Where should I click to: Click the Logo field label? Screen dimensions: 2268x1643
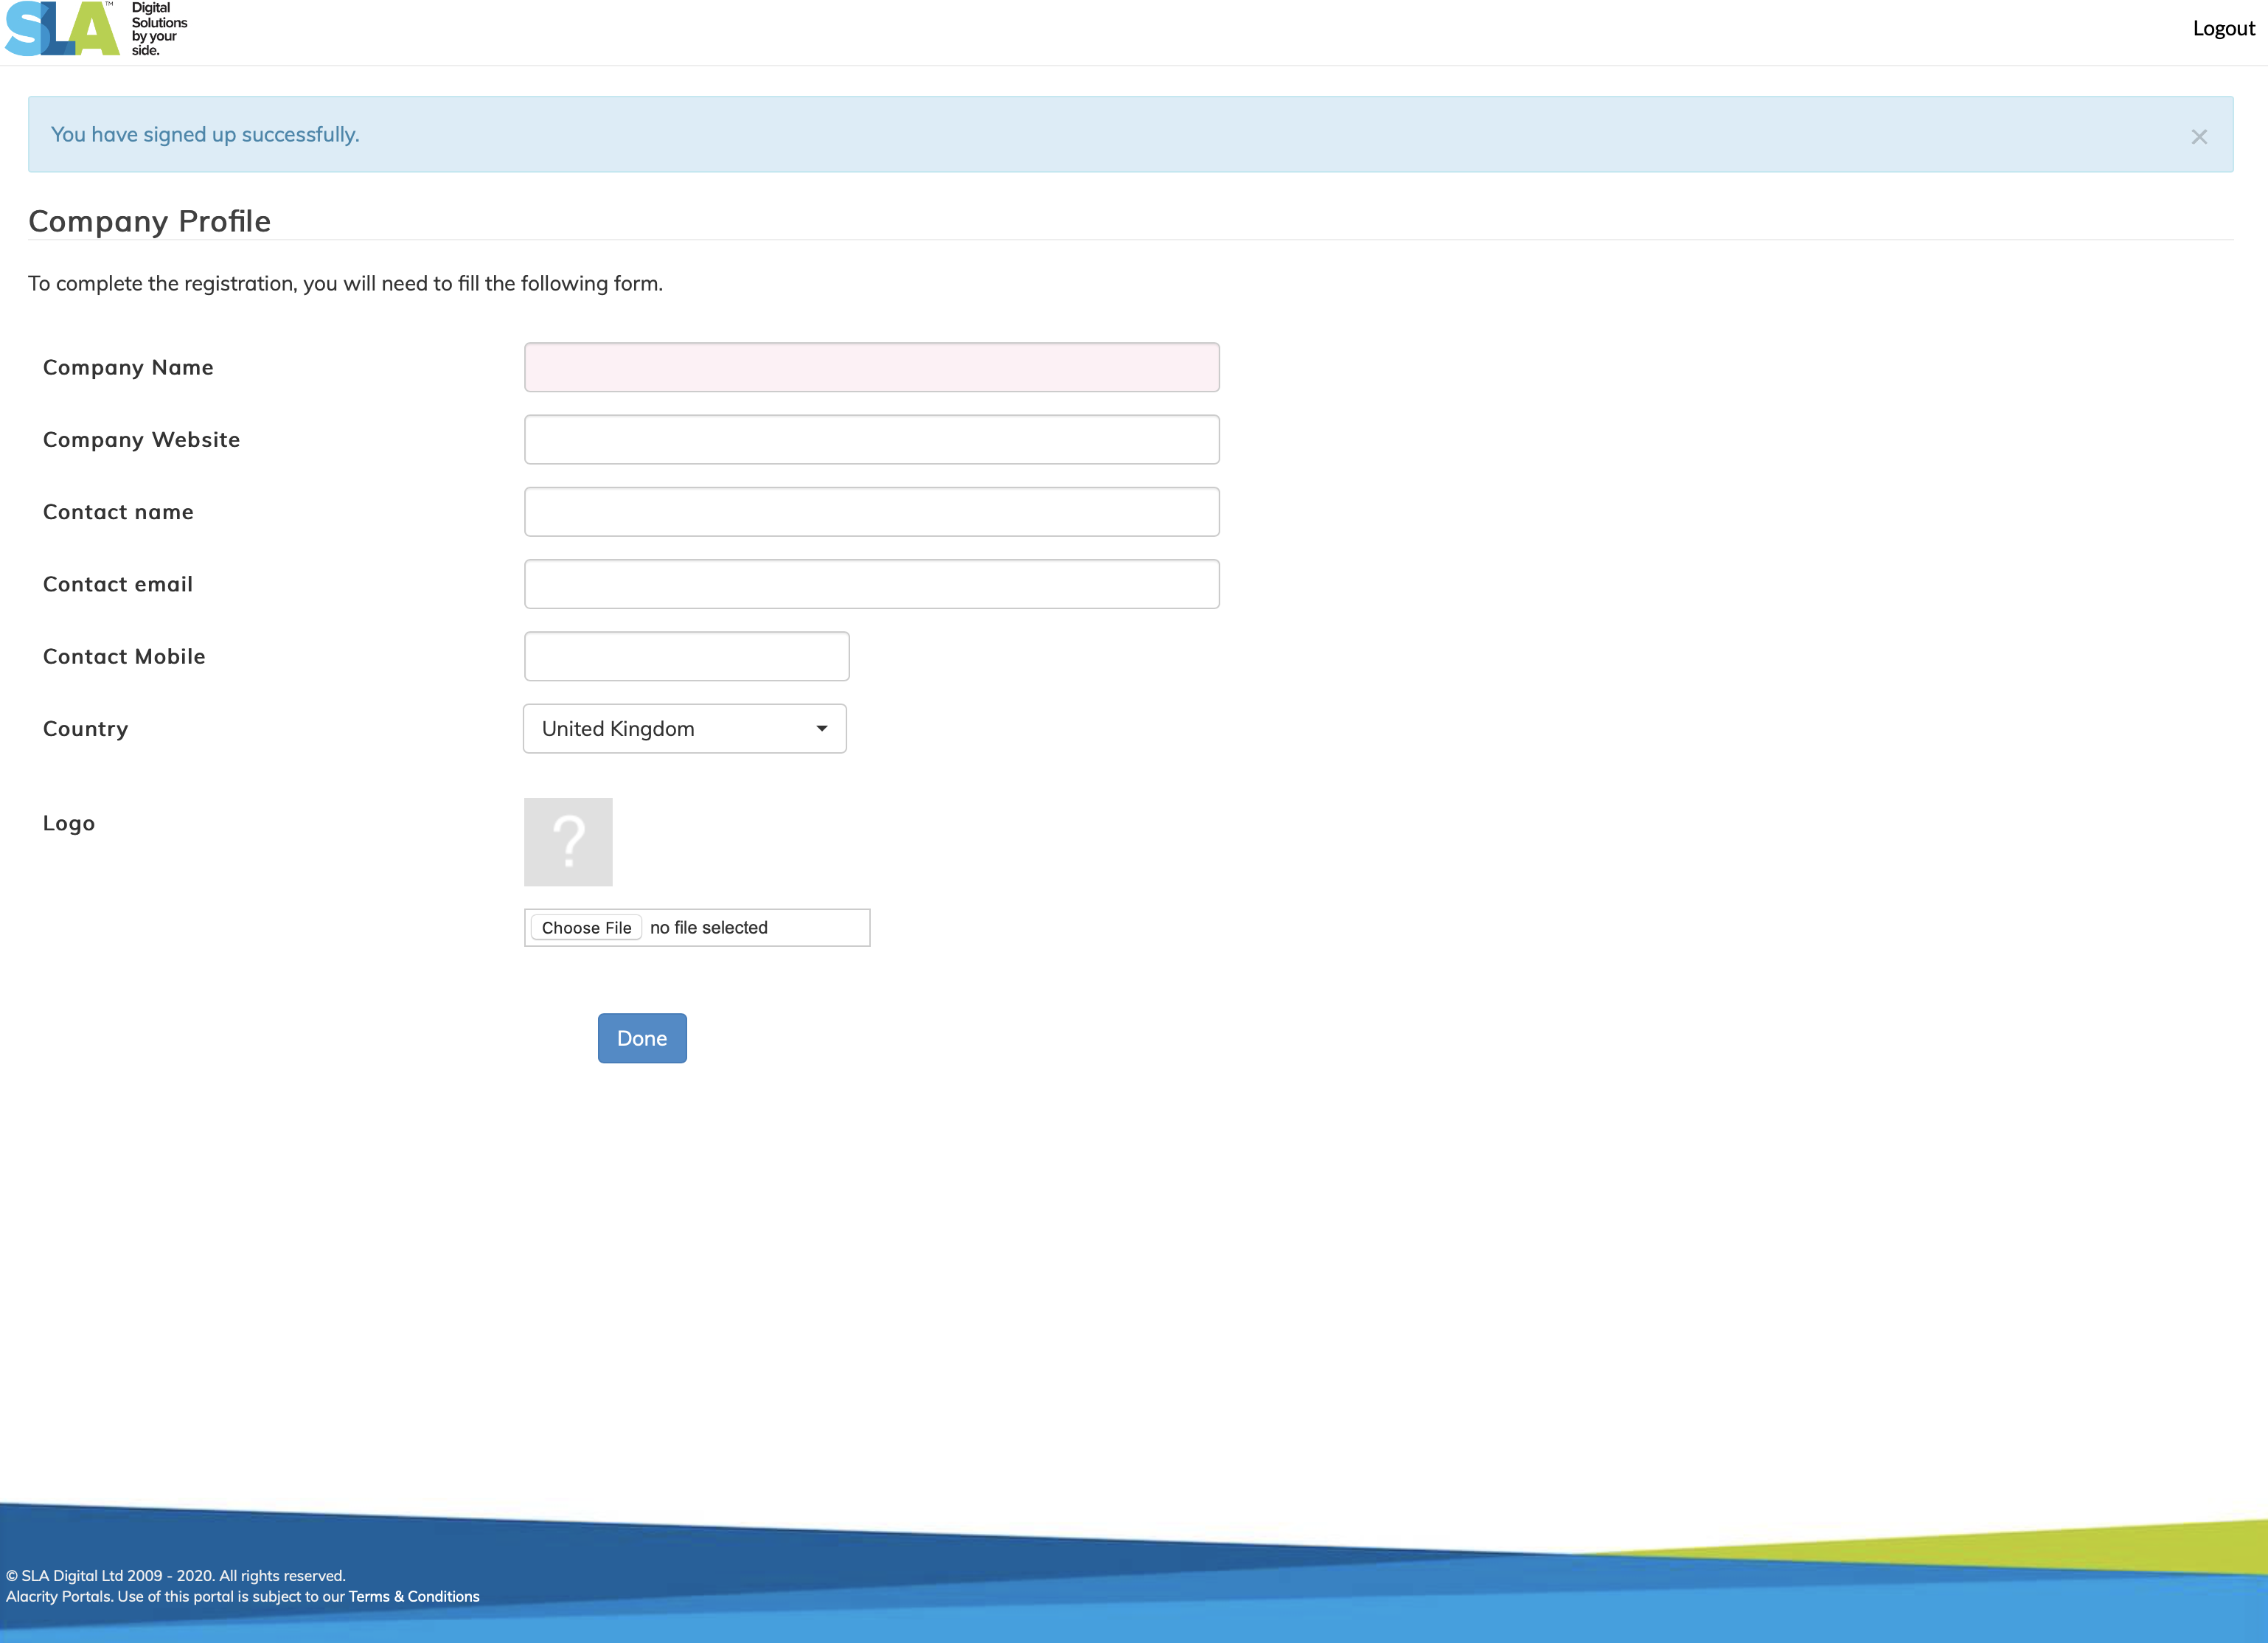click(68, 823)
